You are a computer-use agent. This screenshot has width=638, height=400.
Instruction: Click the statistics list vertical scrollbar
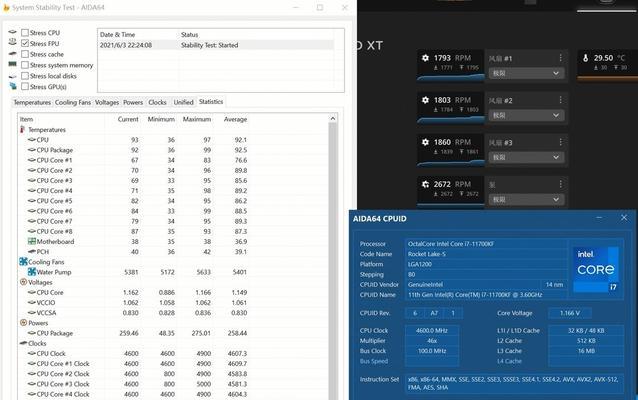pos(333,260)
